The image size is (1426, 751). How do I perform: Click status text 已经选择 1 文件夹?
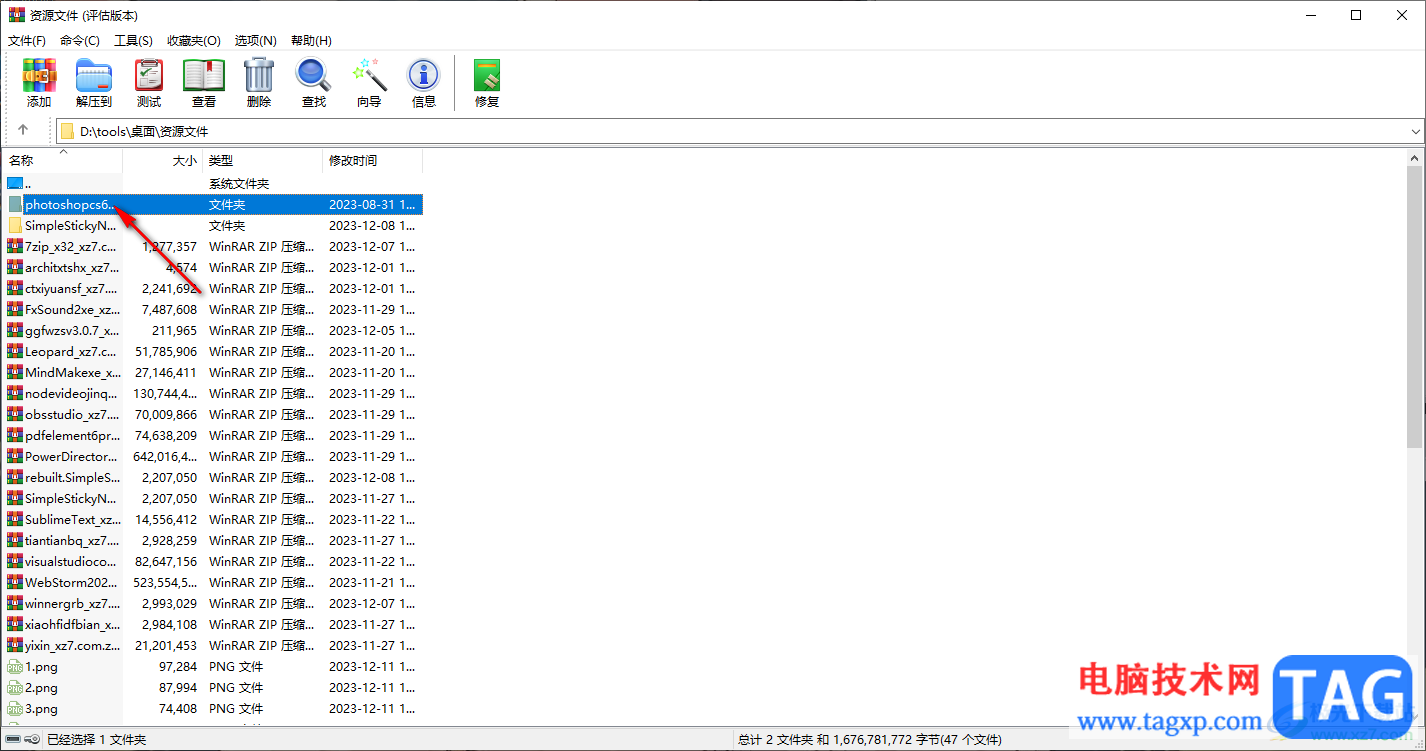click(96, 740)
